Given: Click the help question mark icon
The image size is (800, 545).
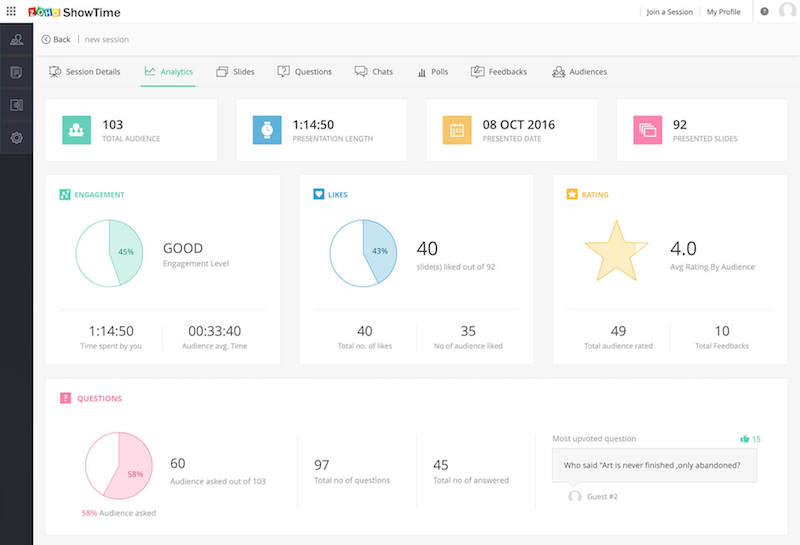Looking at the screenshot, I should pyautogui.click(x=765, y=12).
